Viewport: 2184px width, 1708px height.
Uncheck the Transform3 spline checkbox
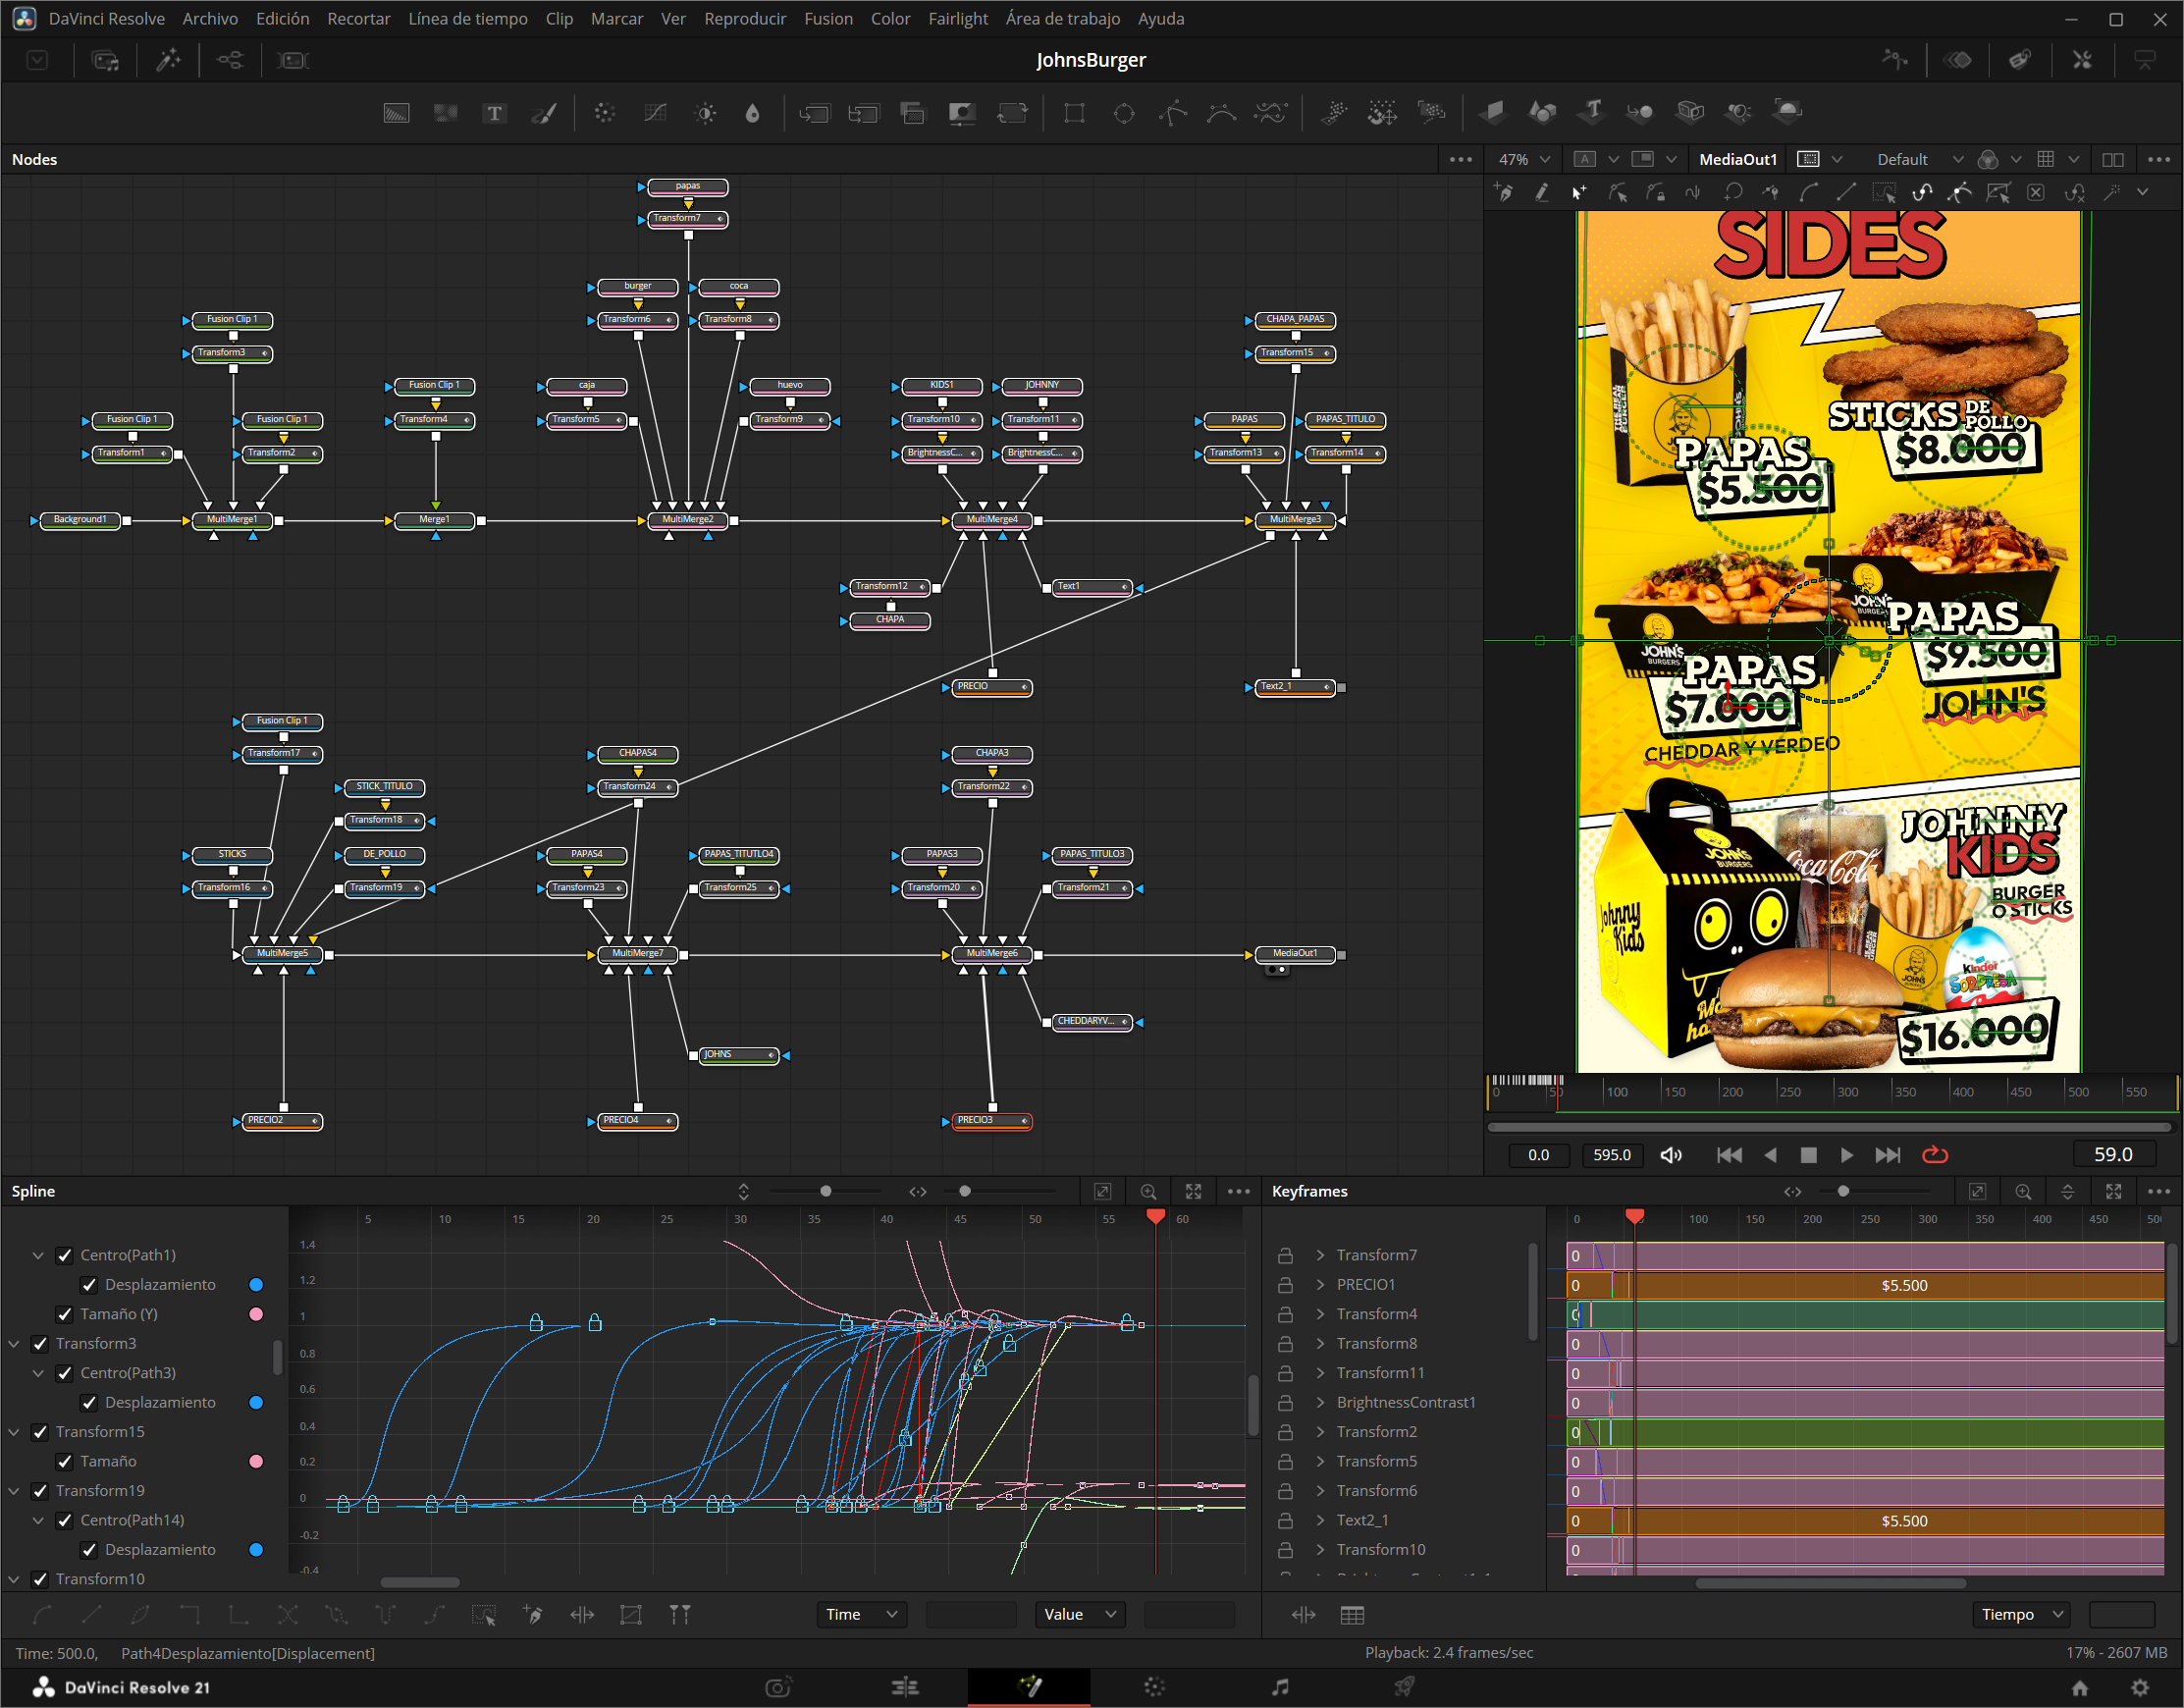click(40, 1343)
